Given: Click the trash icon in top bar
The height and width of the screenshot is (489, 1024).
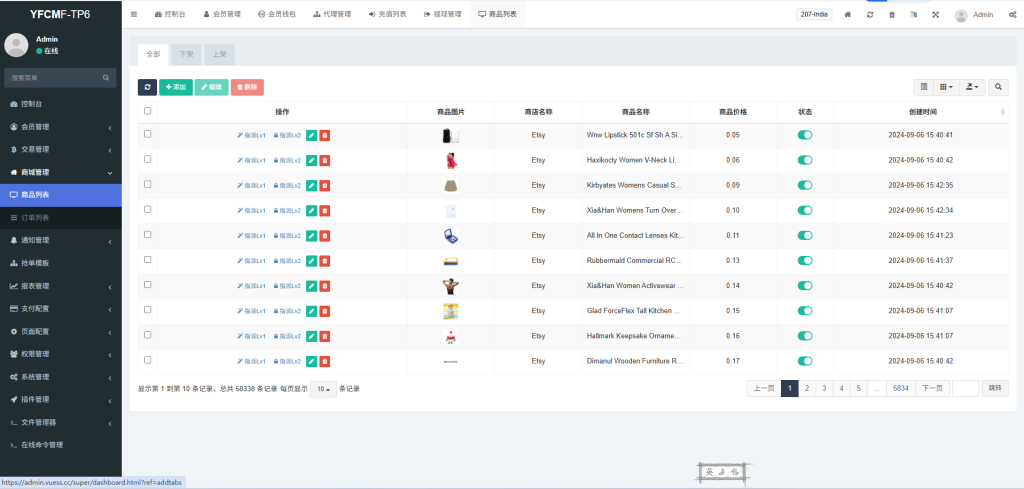Looking at the screenshot, I should click(892, 15).
